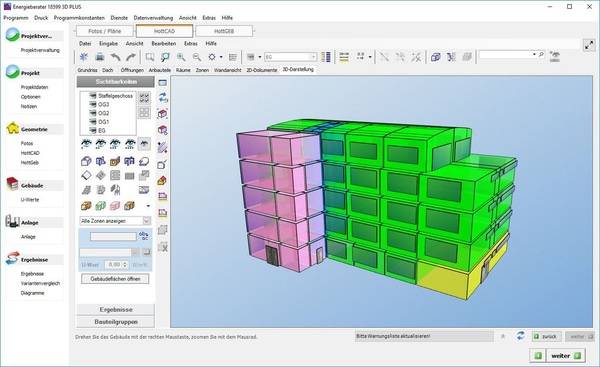Click the 'Gebäudeflächen öffnen' button
Image resolution: width=600 pixels, height=367 pixels.
(x=115, y=279)
